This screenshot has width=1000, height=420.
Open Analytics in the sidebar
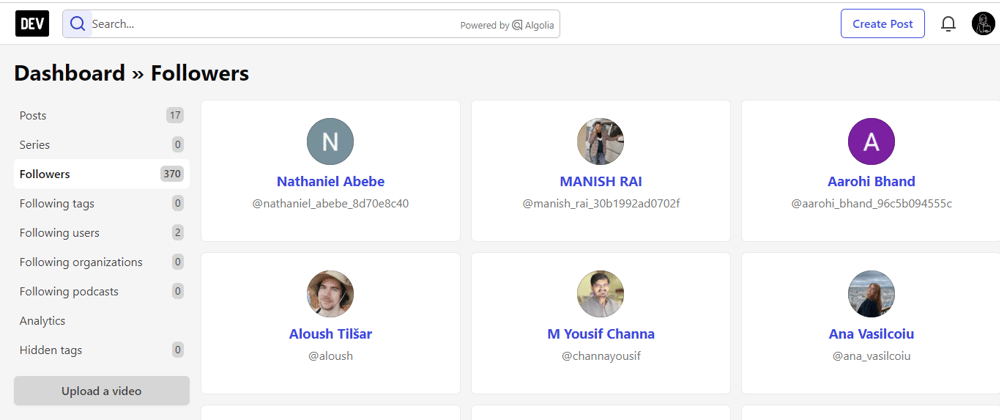101,321
